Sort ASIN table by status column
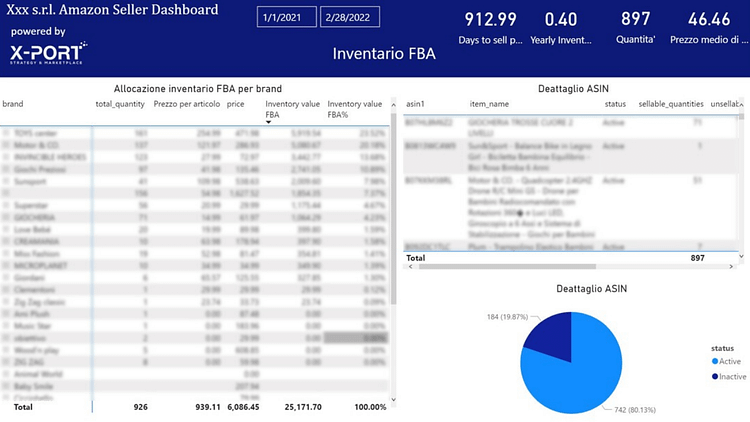The width and height of the screenshot is (750, 422). [x=615, y=104]
